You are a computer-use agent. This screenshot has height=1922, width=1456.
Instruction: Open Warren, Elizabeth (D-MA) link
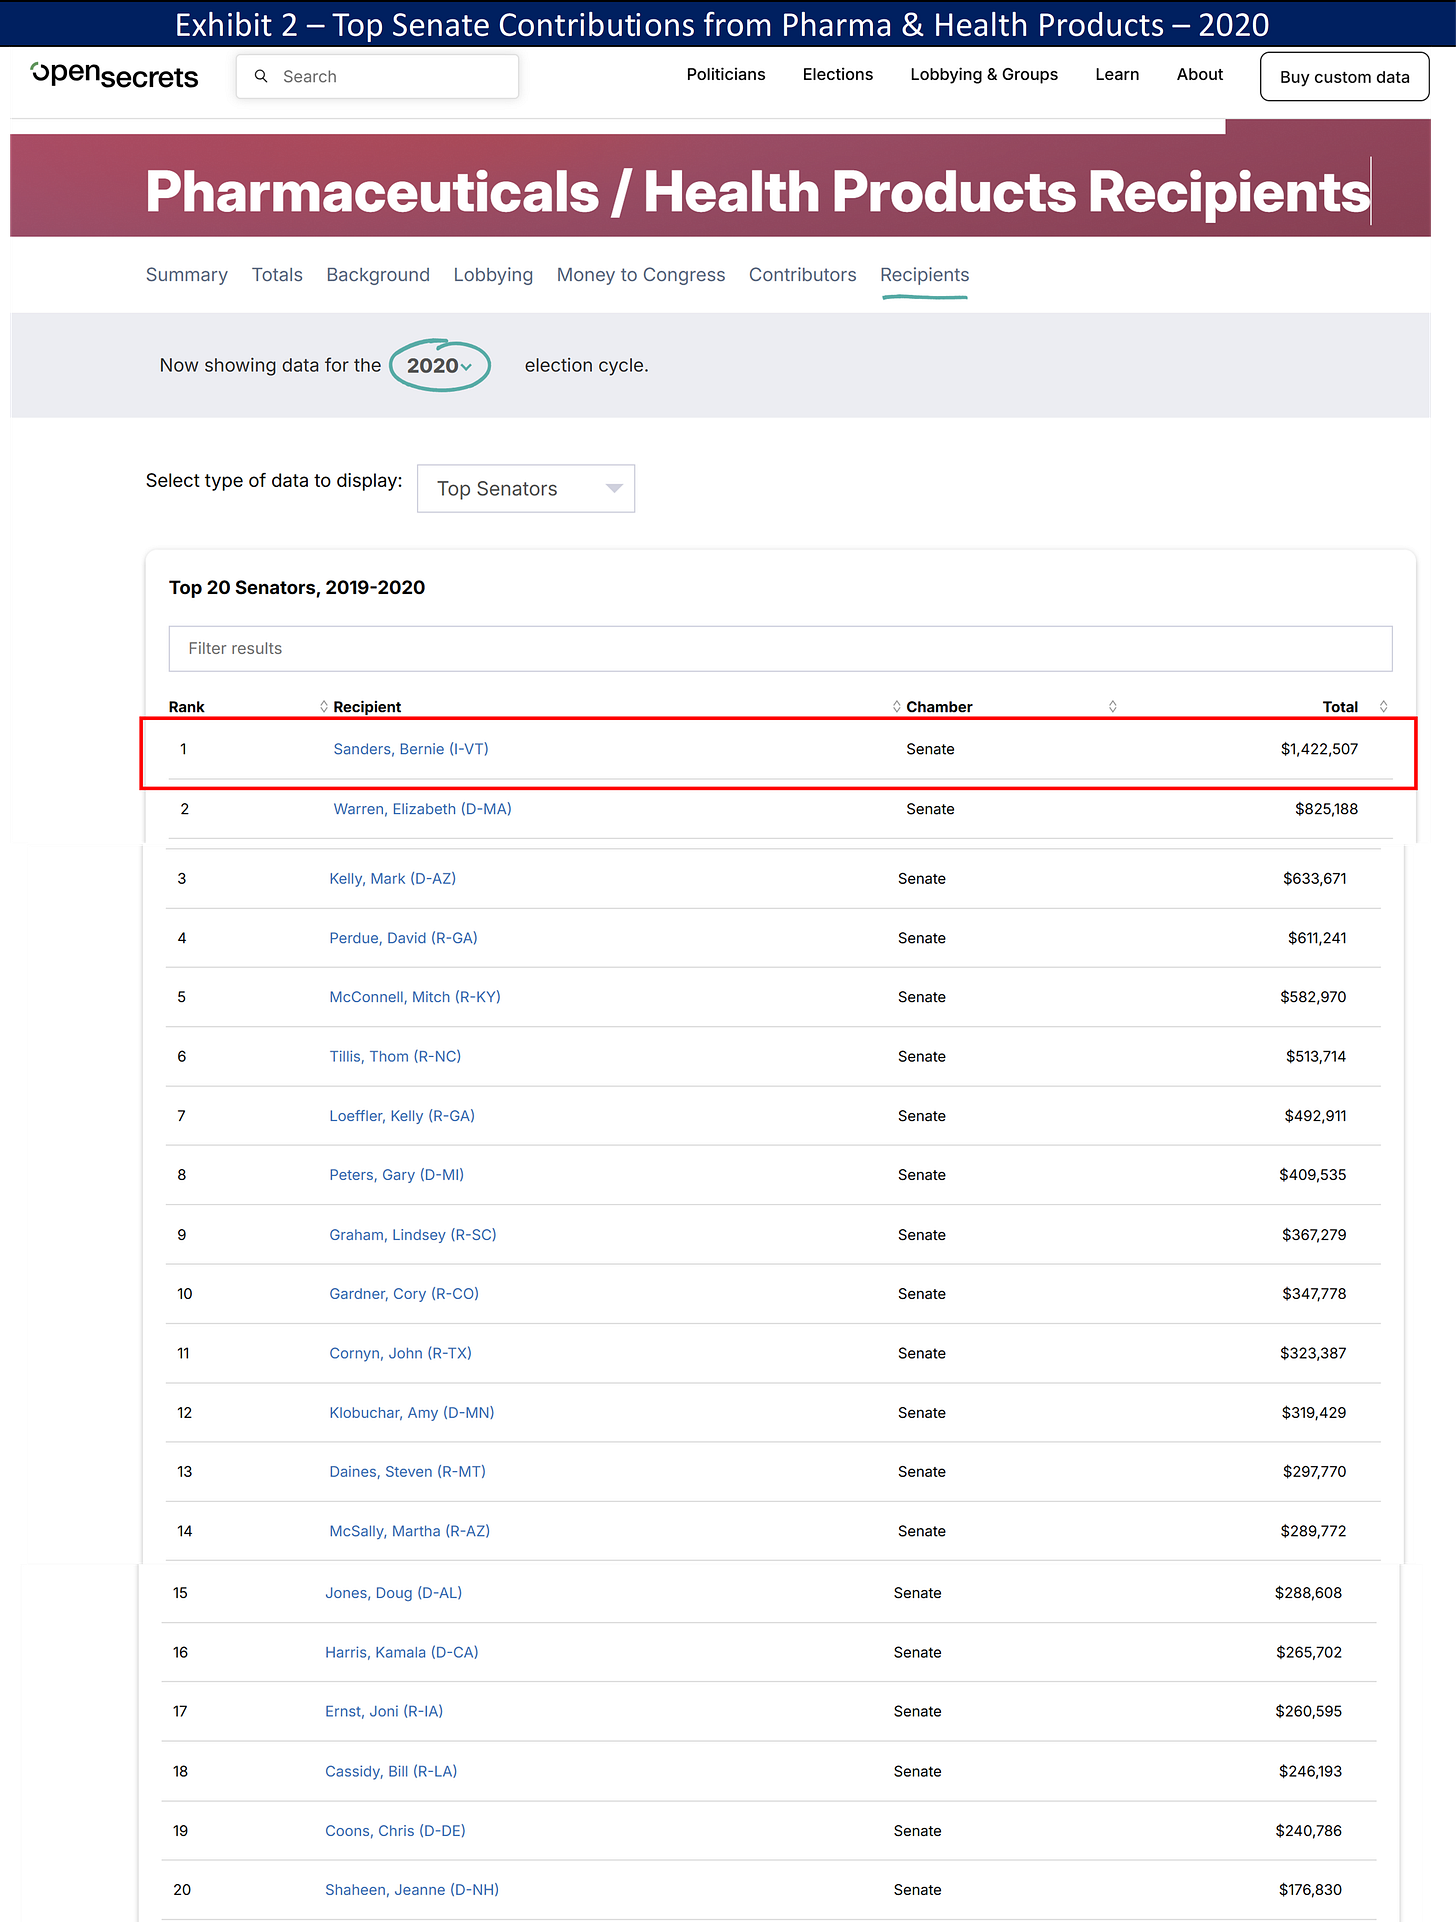coord(422,809)
